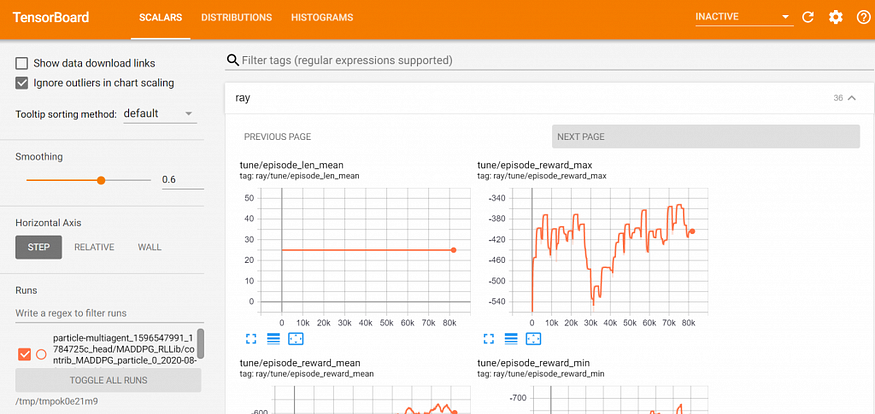Click the particle-multiagent run name
875x414 pixels.
click(123, 349)
